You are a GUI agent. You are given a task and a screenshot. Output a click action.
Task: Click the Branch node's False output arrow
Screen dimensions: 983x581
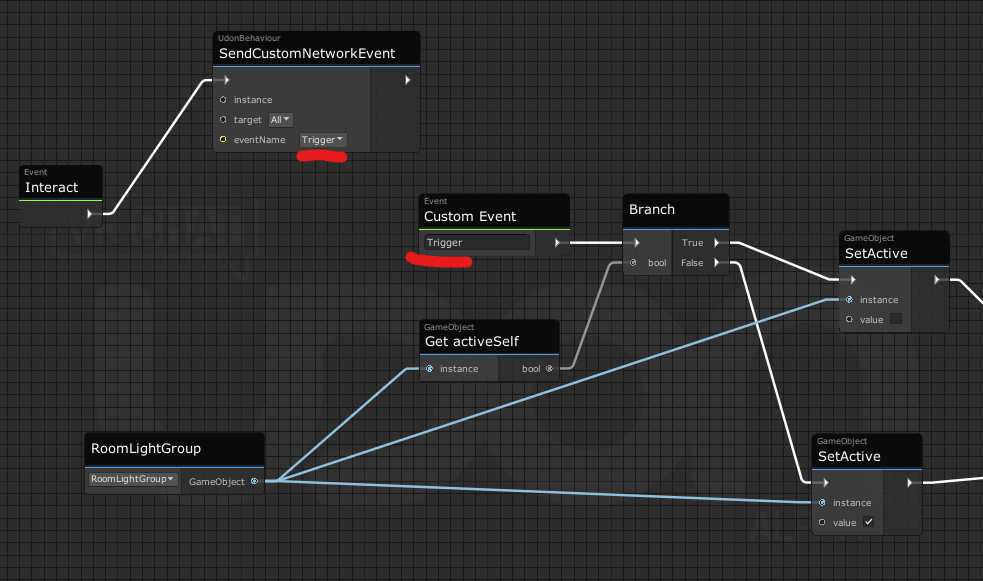click(x=717, y=263)
